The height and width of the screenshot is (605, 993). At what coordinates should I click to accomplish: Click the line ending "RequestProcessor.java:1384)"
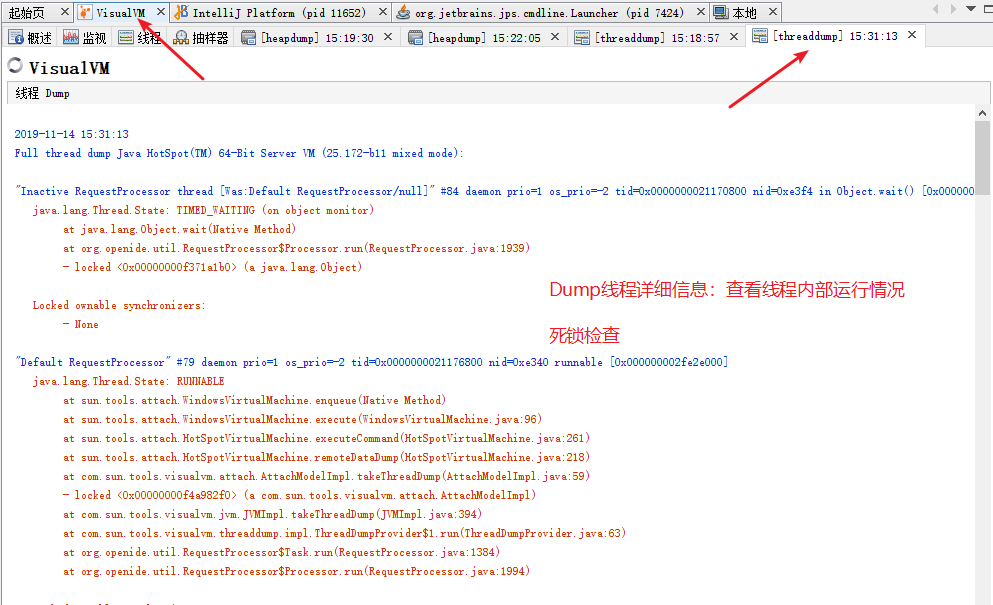pyautogui.click(x=282, y=552)
